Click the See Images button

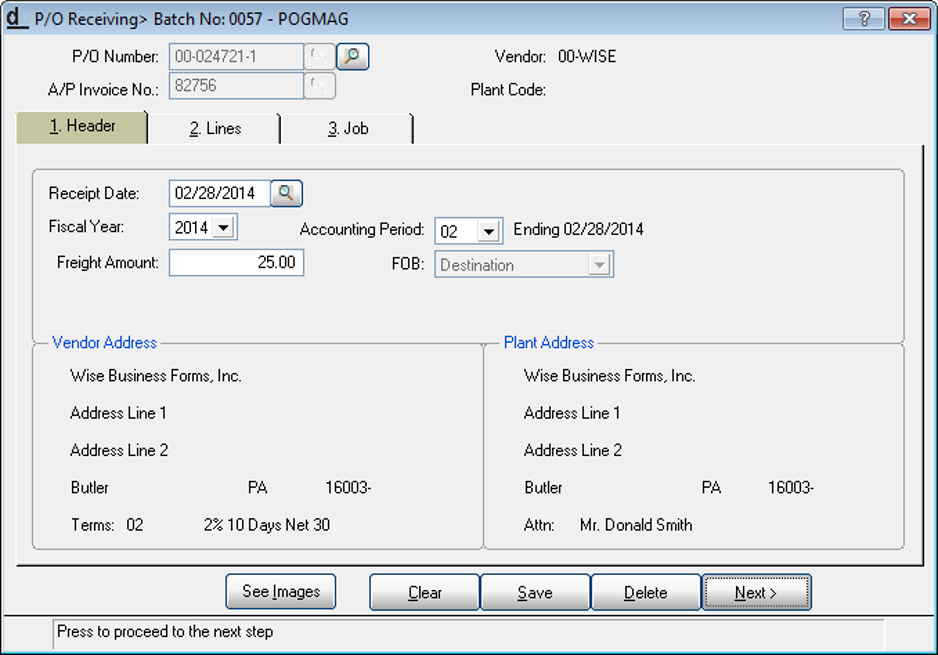click(x=281, y=592)
